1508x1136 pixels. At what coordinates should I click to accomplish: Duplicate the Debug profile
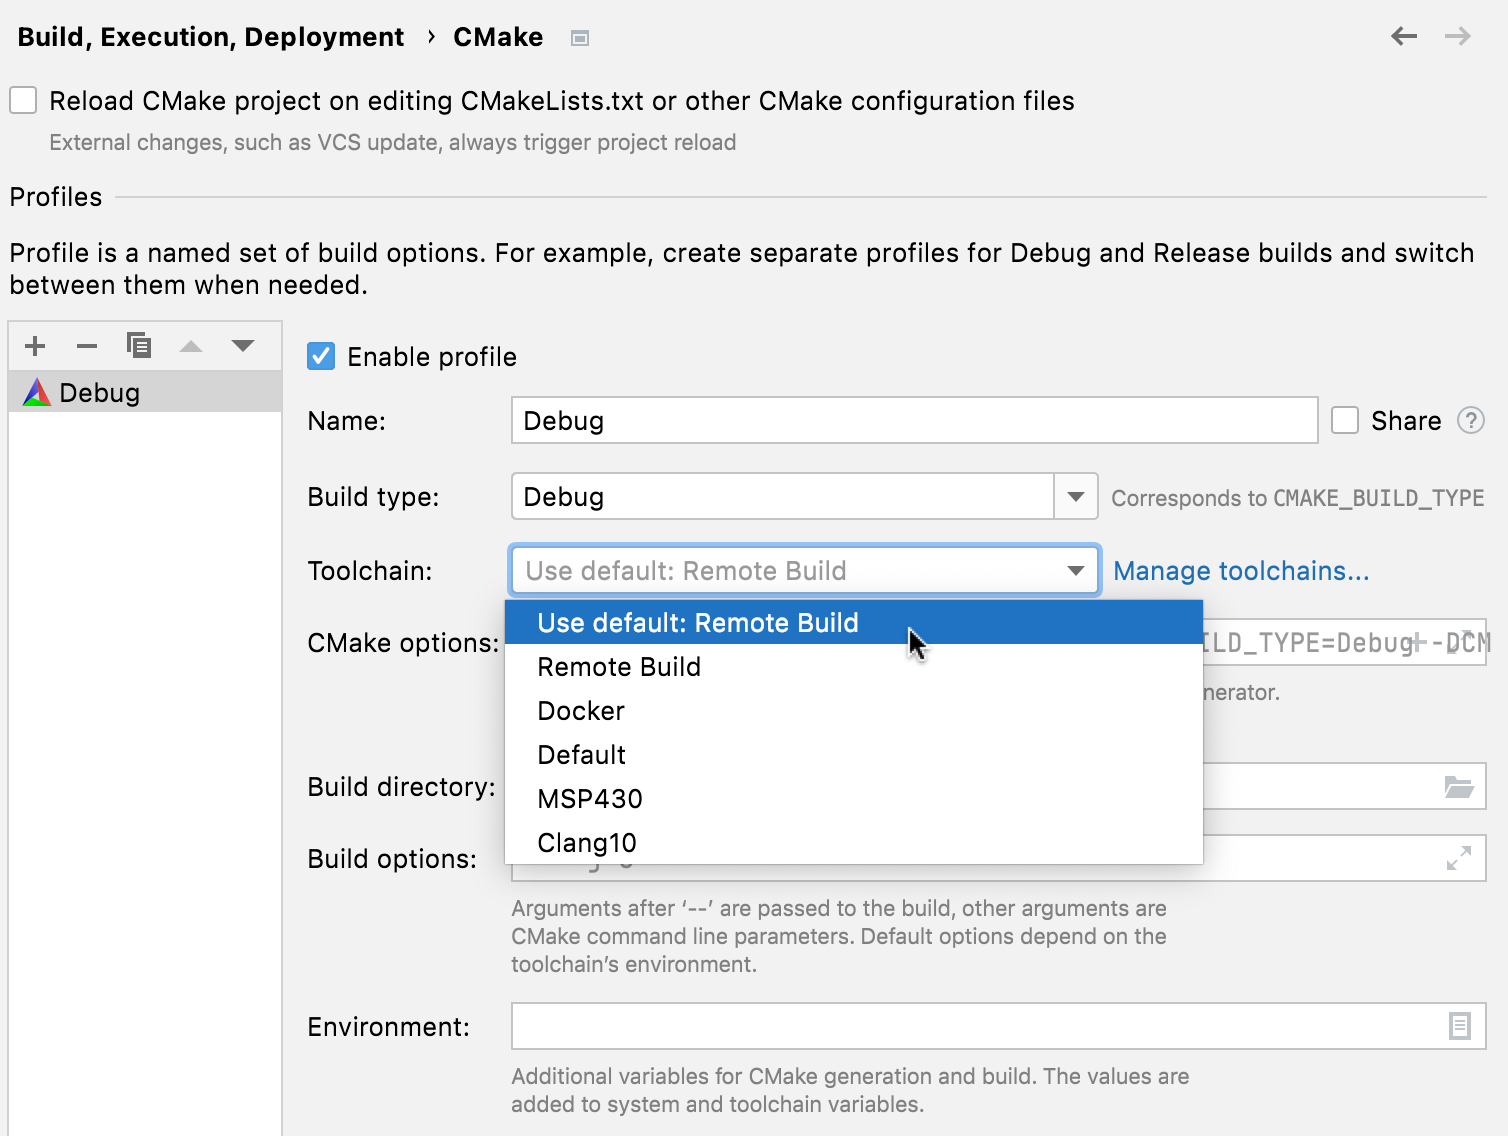point(139,345)
